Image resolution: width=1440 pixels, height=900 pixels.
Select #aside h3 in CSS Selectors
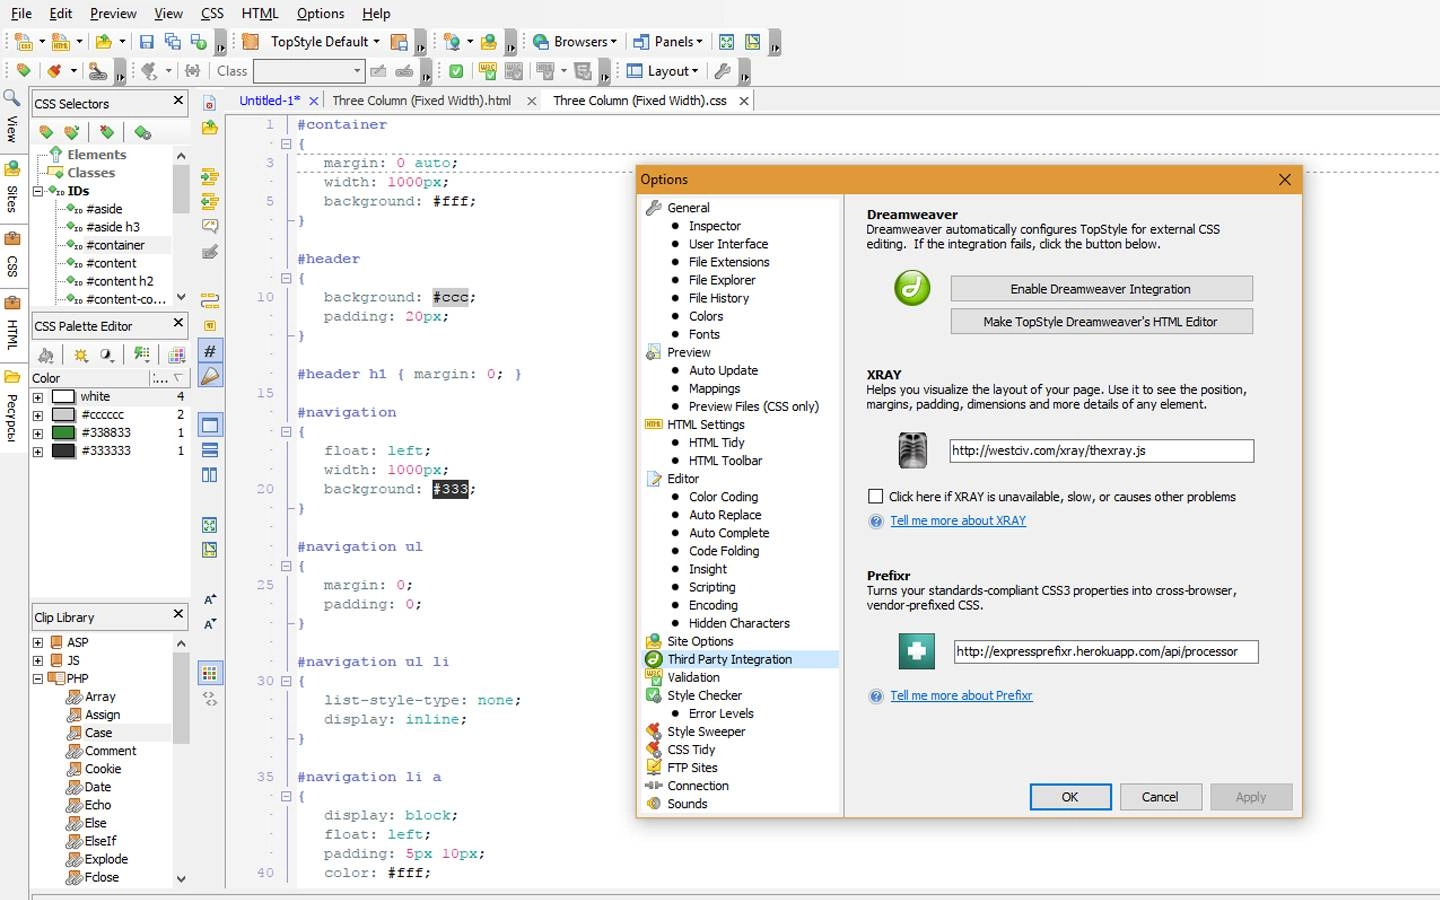(x=113, y=227)
